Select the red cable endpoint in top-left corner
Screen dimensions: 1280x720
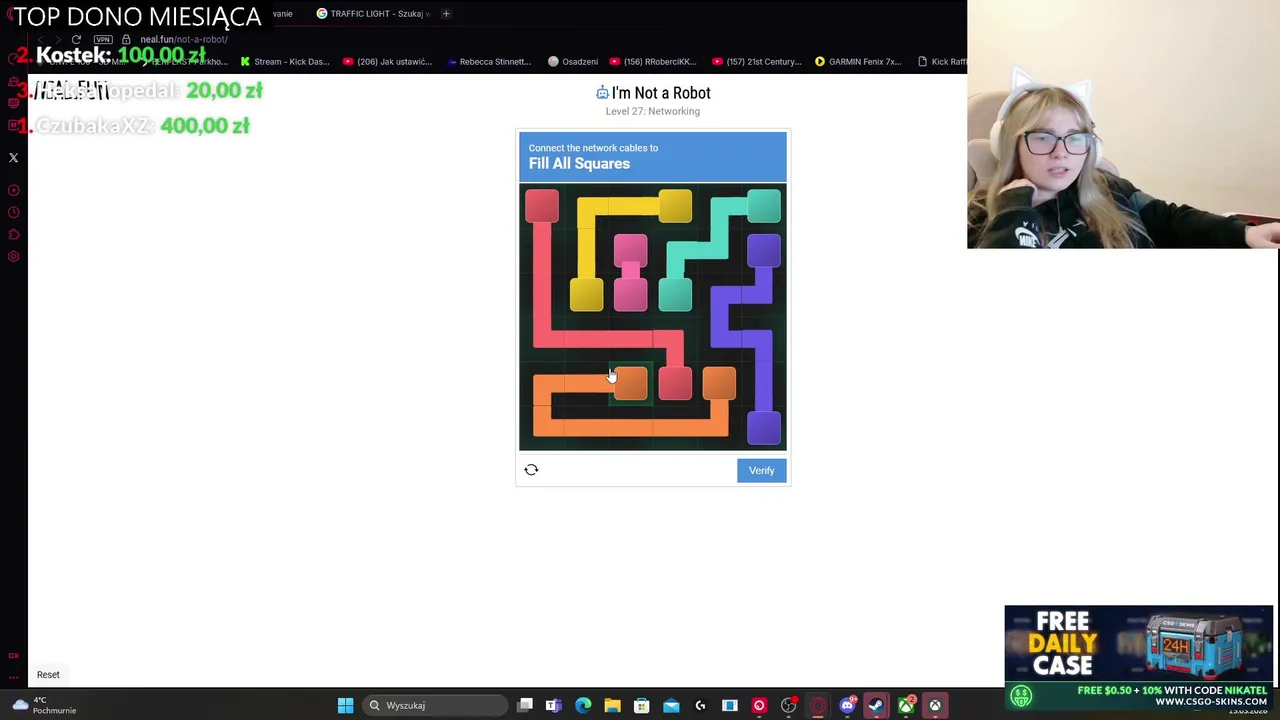point(542,206)
